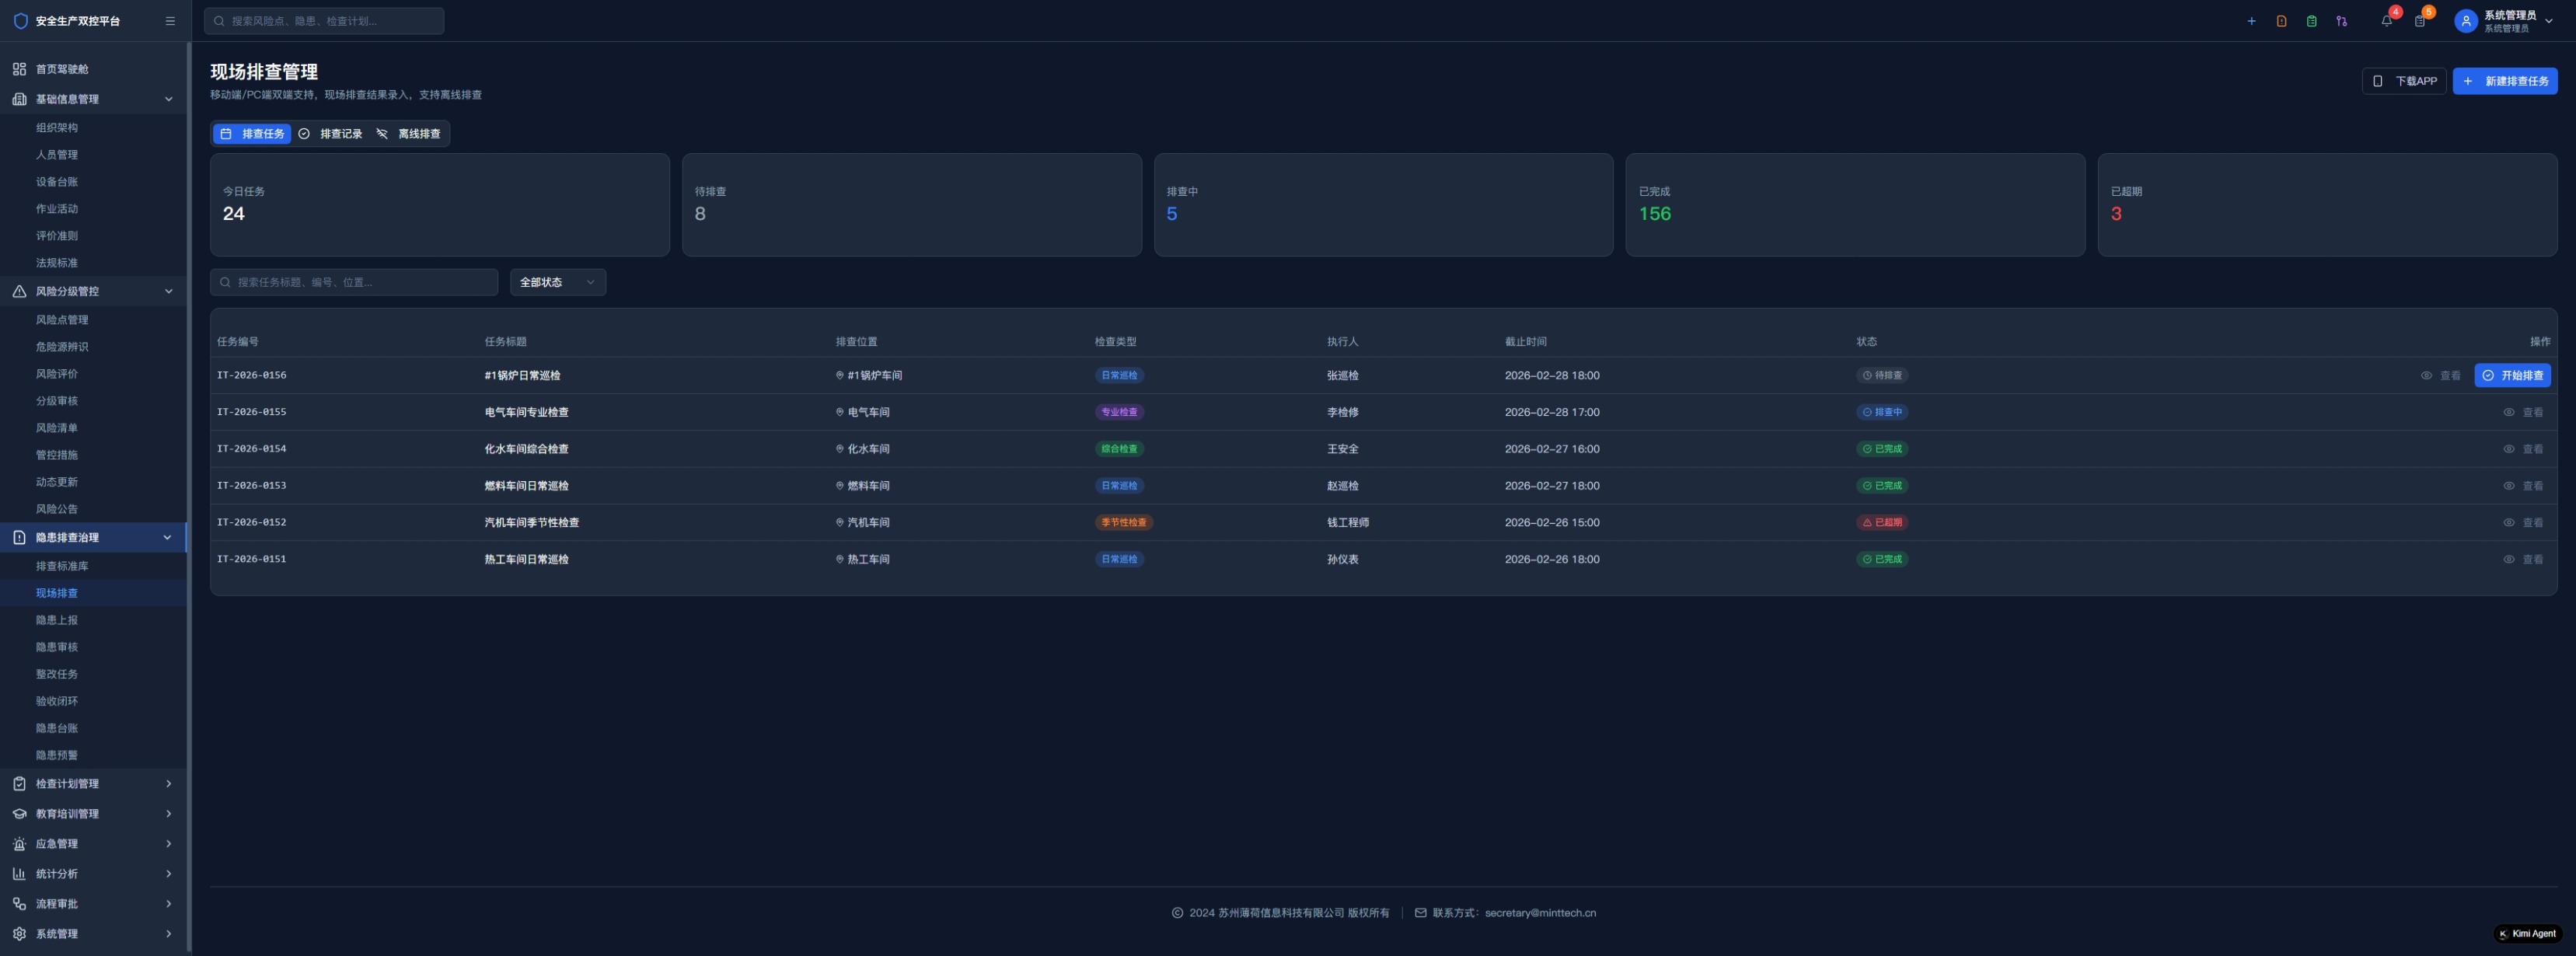View task IT-2026-0155 via eye icon

[2508, 412]
